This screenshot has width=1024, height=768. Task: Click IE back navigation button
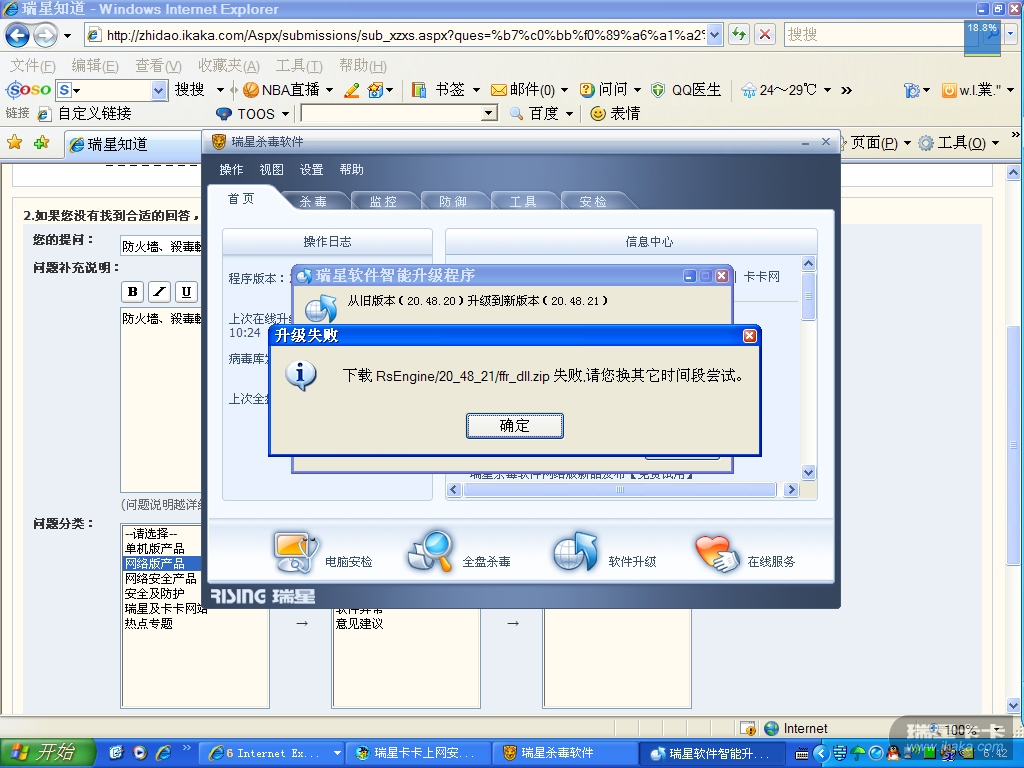[x=18, y=35]
